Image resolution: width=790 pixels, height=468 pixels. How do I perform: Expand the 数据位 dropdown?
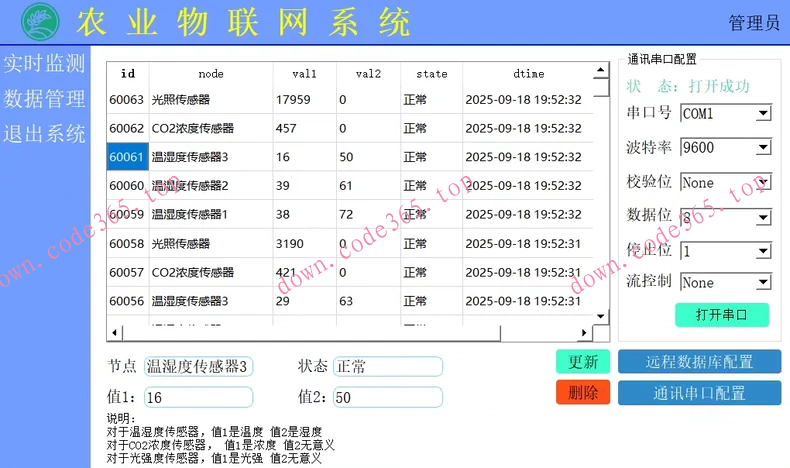pyautogui.click(x=726, y=217)
